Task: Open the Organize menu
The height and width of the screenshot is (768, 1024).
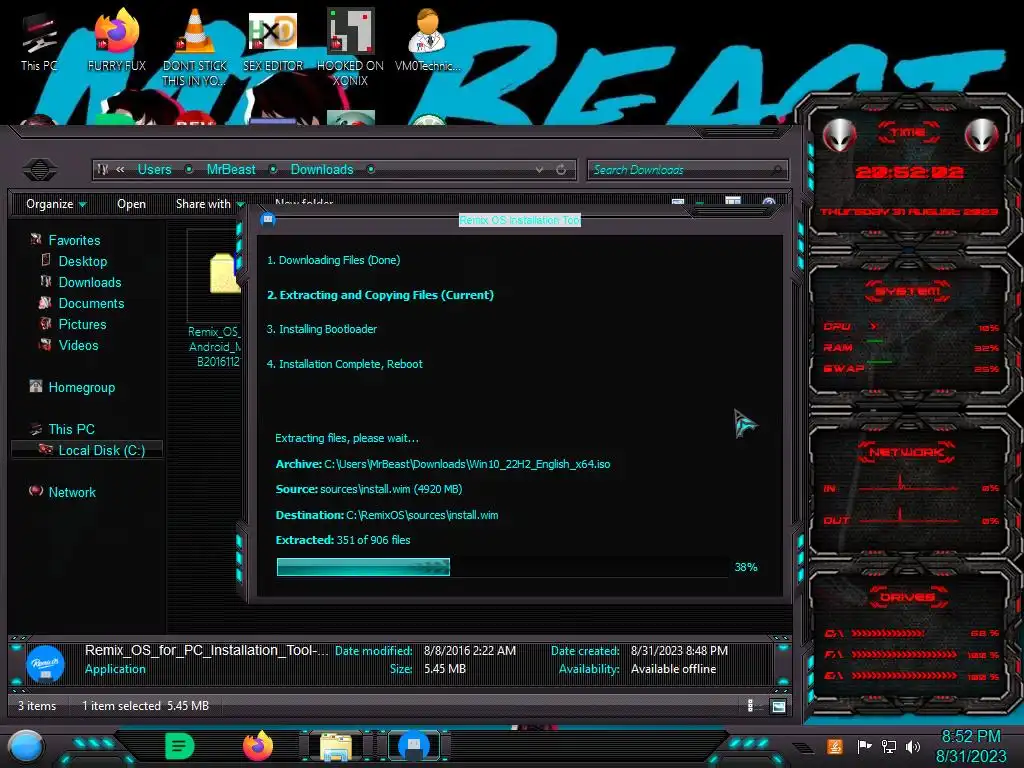Action: 56,204
